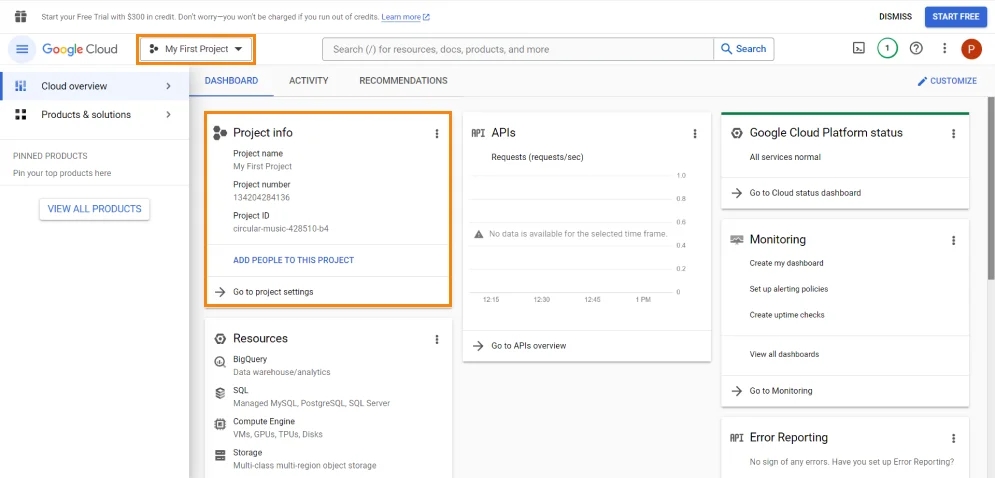Expand the Products & solutions submenu chevron

click(x=168, y=114)
